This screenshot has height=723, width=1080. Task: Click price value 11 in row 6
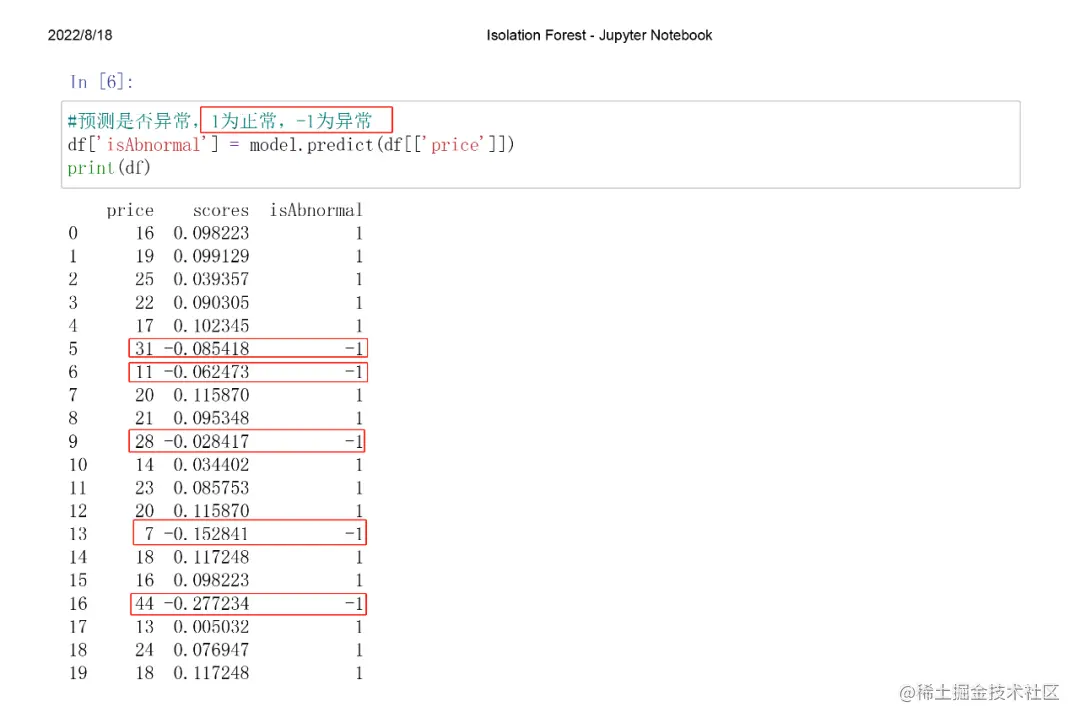144,373
